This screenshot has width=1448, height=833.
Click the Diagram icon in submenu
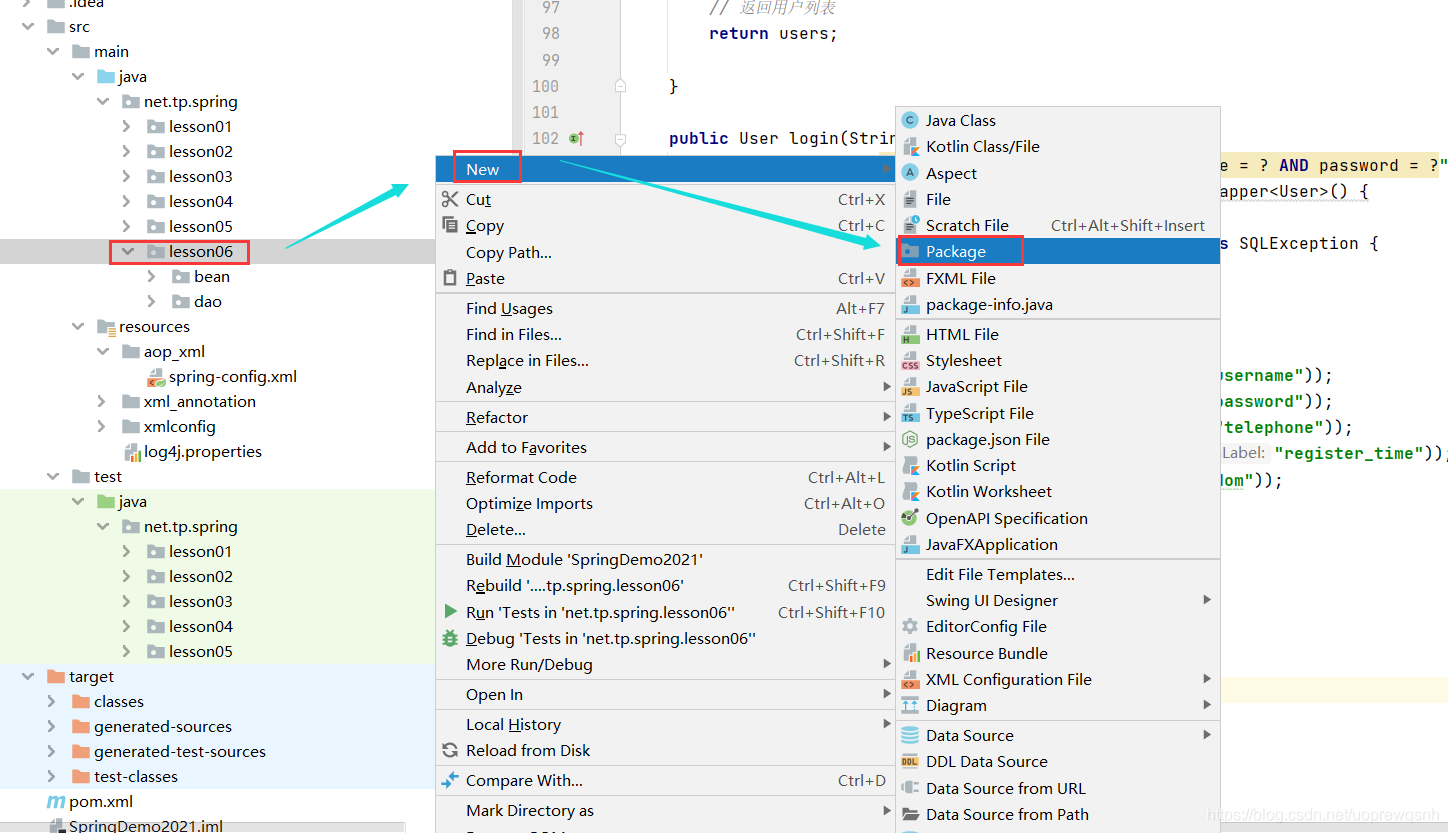click(x=910, y=705)
